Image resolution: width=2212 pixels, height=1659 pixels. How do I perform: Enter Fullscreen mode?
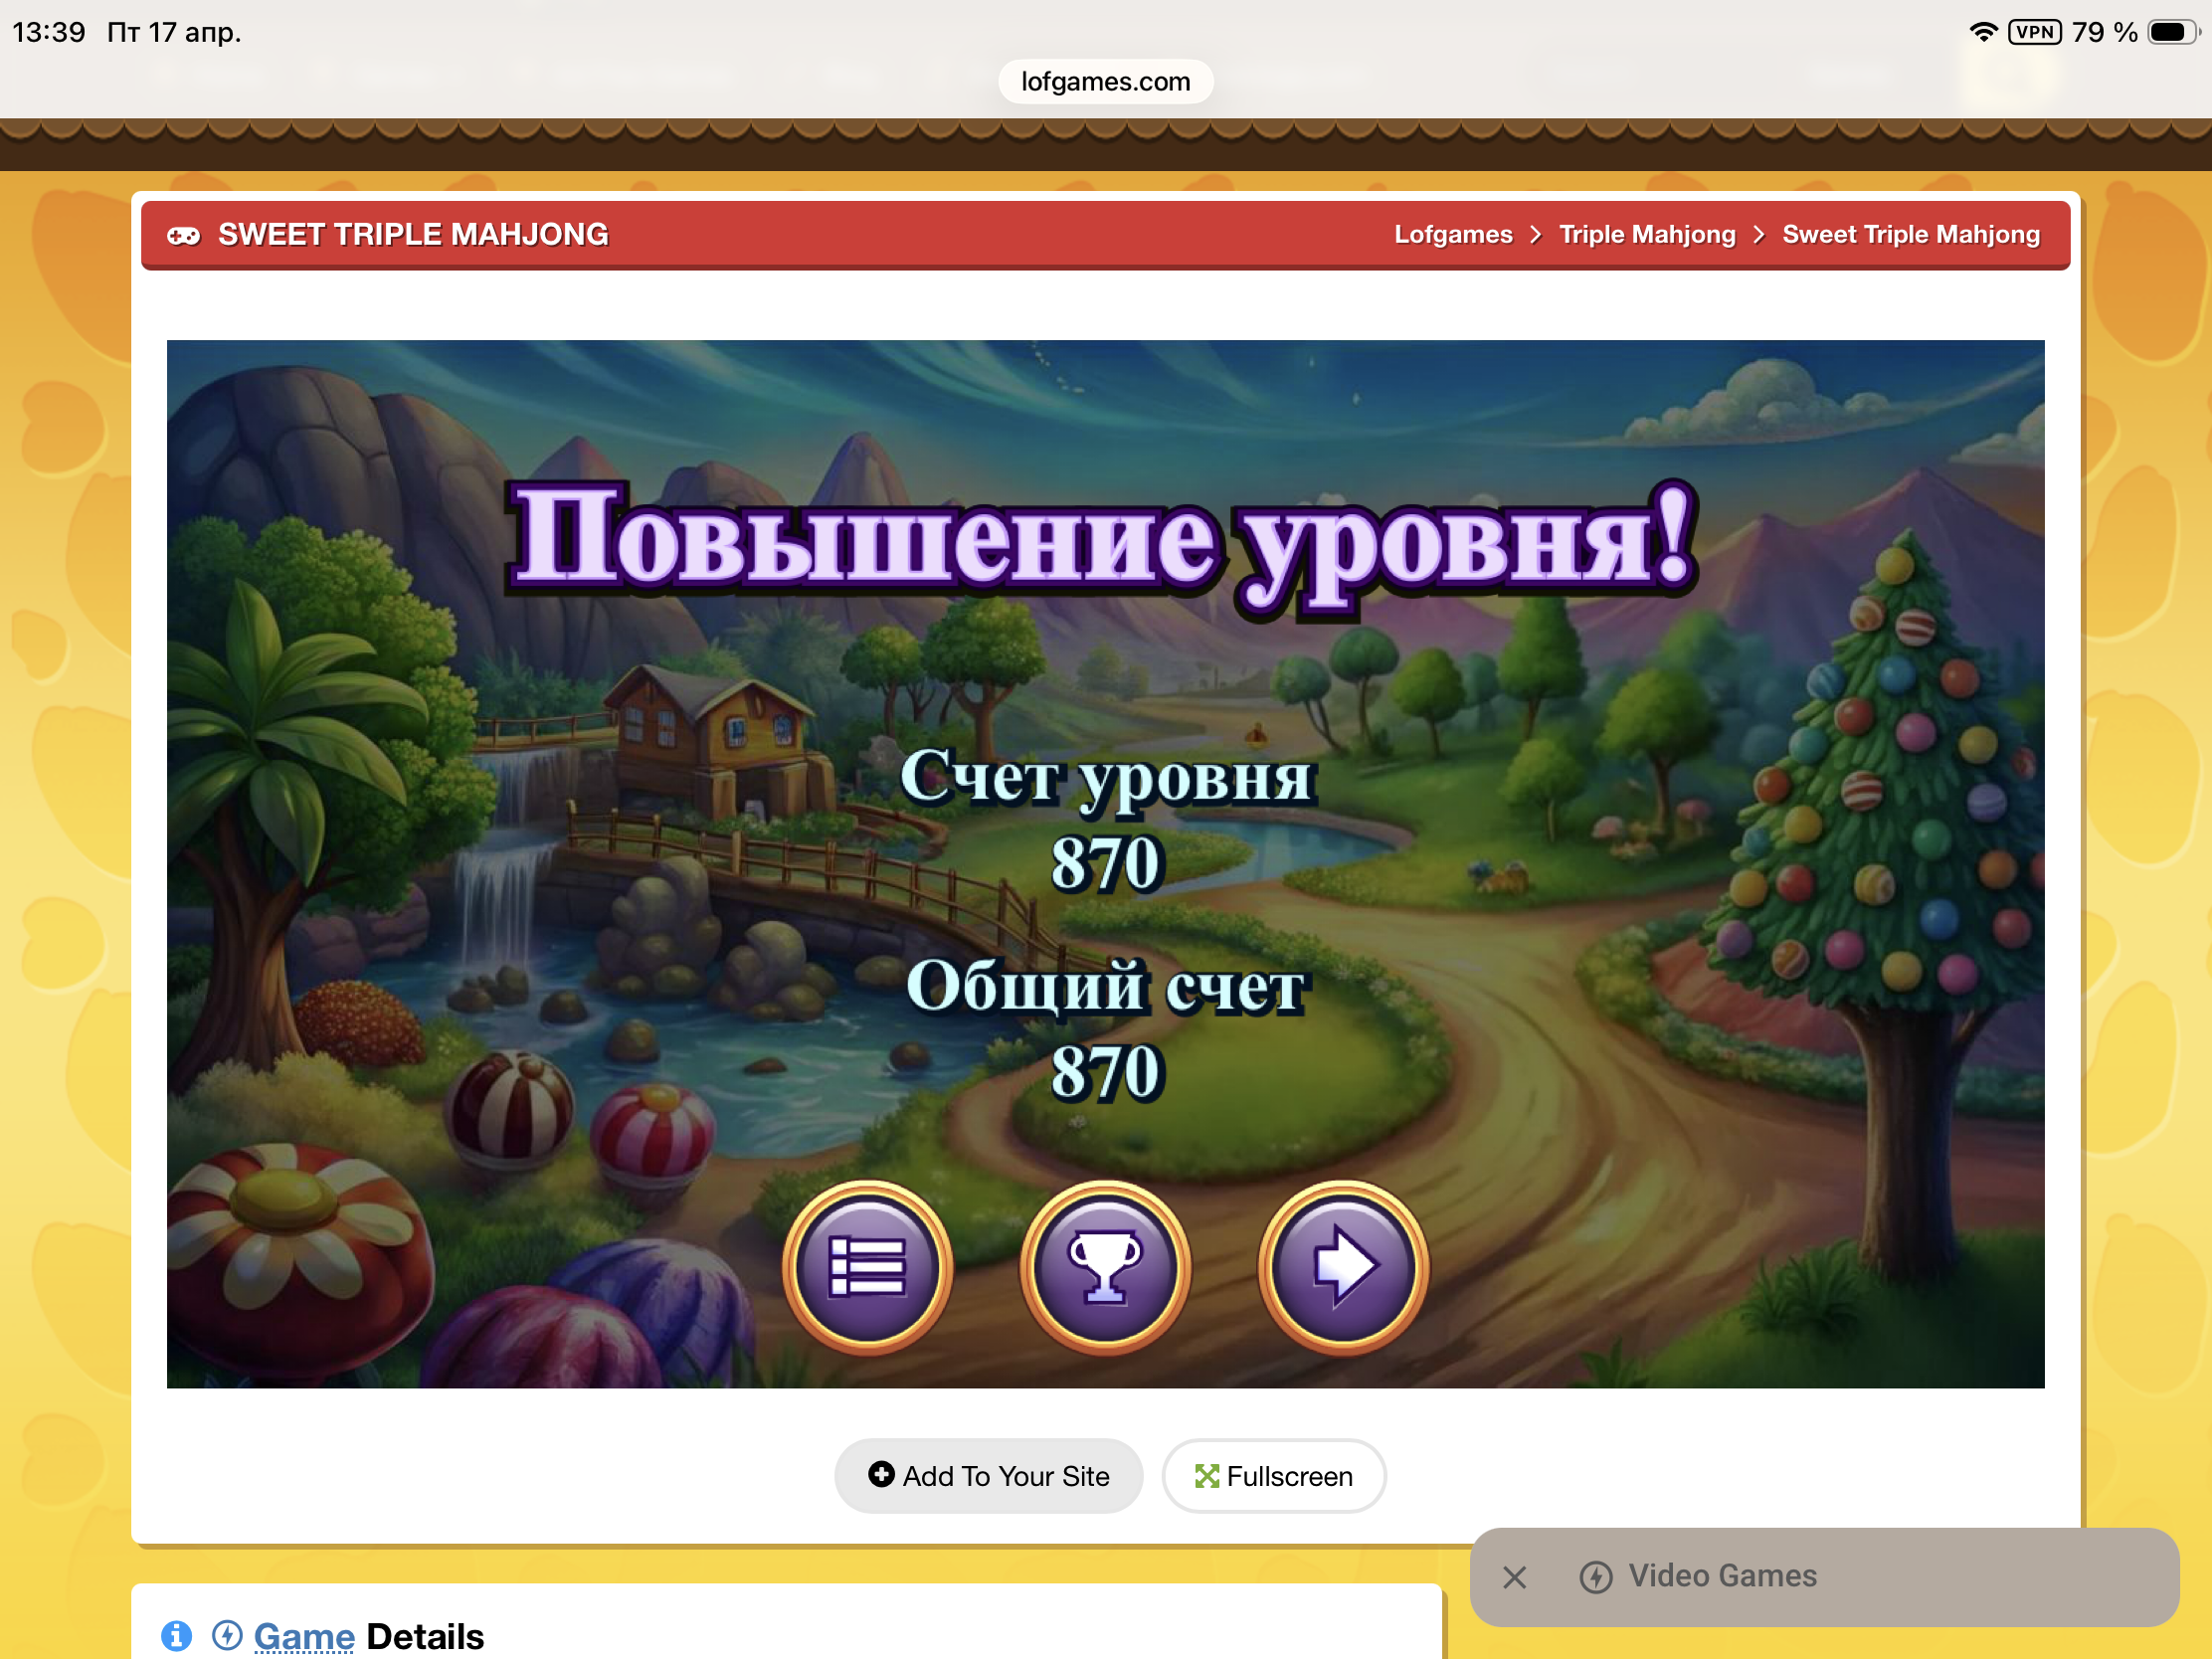1273,1476
